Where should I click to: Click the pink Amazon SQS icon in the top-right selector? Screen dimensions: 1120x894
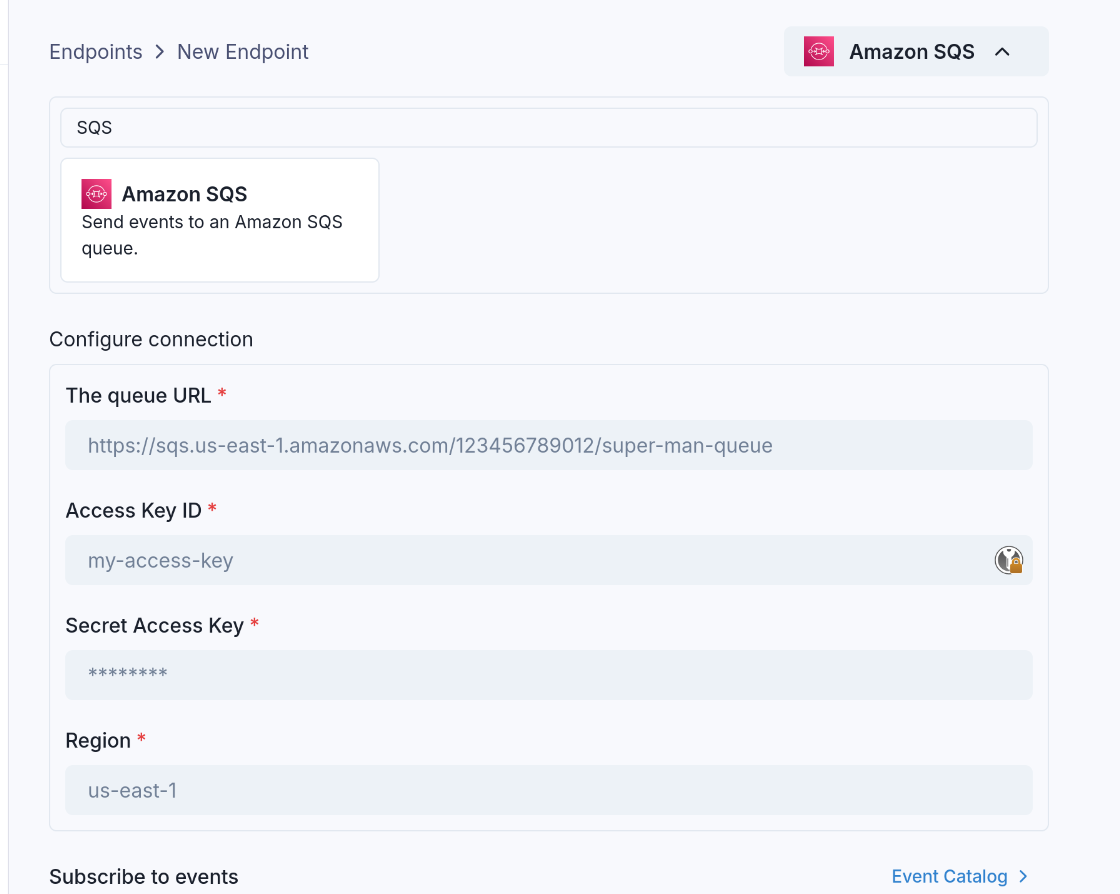(818, 51)
